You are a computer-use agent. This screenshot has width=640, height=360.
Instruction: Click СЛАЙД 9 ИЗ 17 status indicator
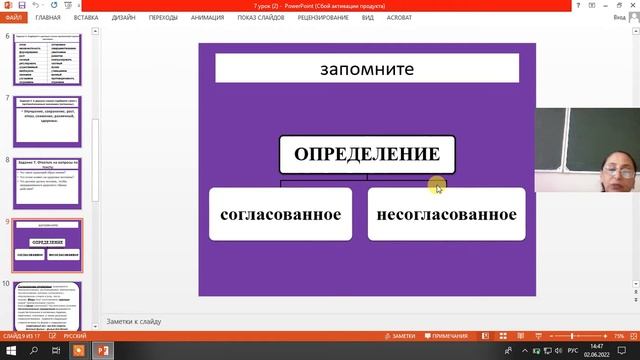22,336
